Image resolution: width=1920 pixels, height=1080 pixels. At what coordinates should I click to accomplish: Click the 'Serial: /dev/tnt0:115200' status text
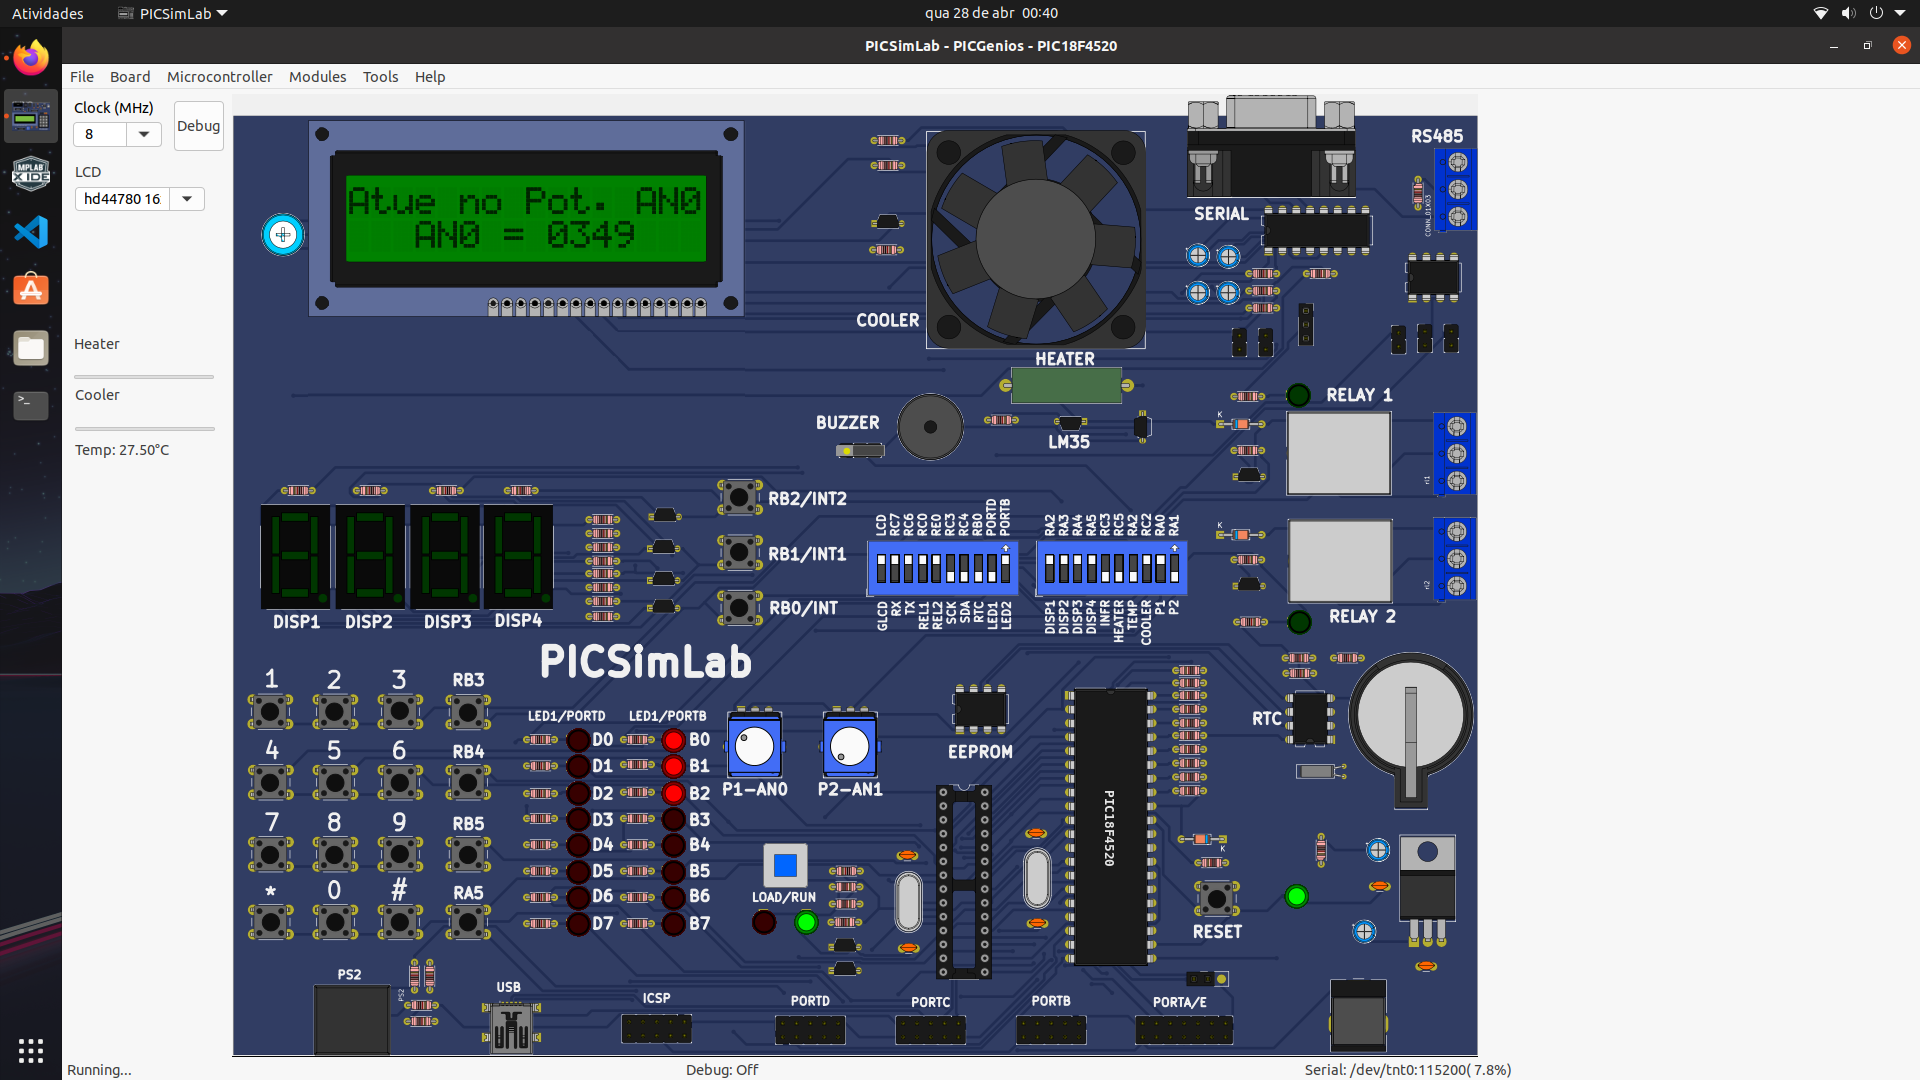coord(1407,1069)
